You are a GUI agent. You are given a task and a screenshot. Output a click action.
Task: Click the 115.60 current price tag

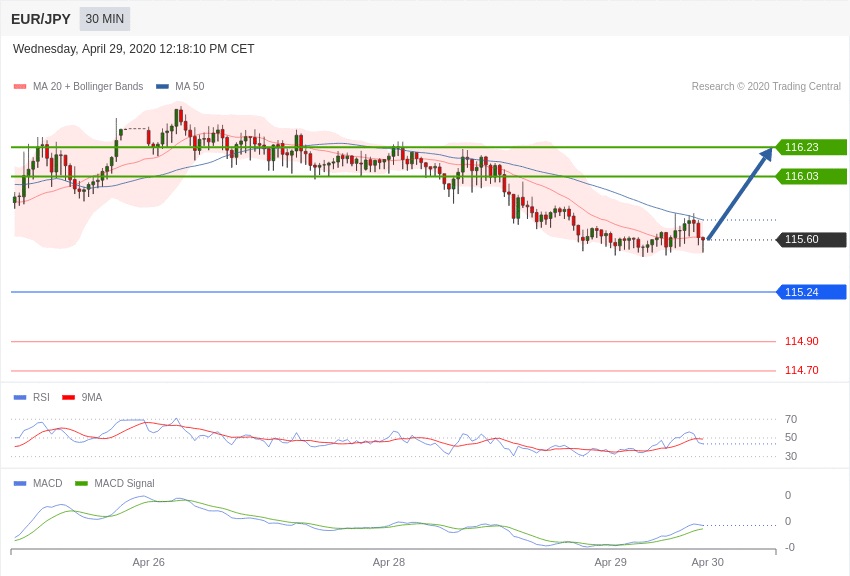pyautogui.click(x=811, y=240)
